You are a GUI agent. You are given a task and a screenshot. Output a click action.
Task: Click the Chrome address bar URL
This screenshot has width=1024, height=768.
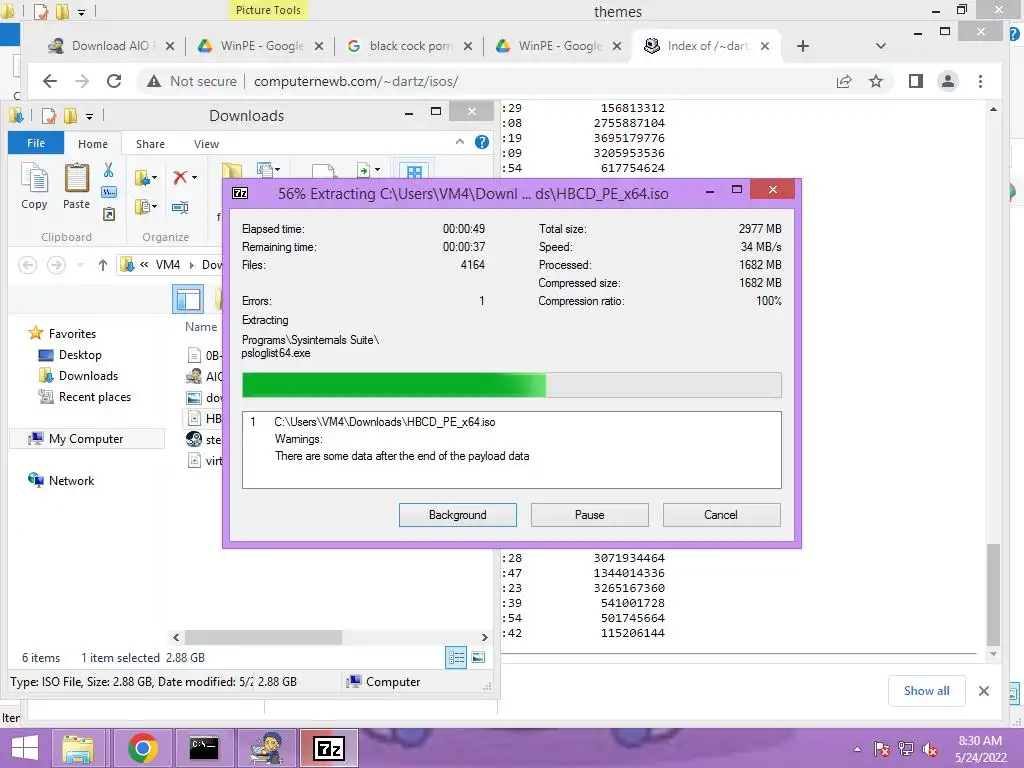click(356, 81)
